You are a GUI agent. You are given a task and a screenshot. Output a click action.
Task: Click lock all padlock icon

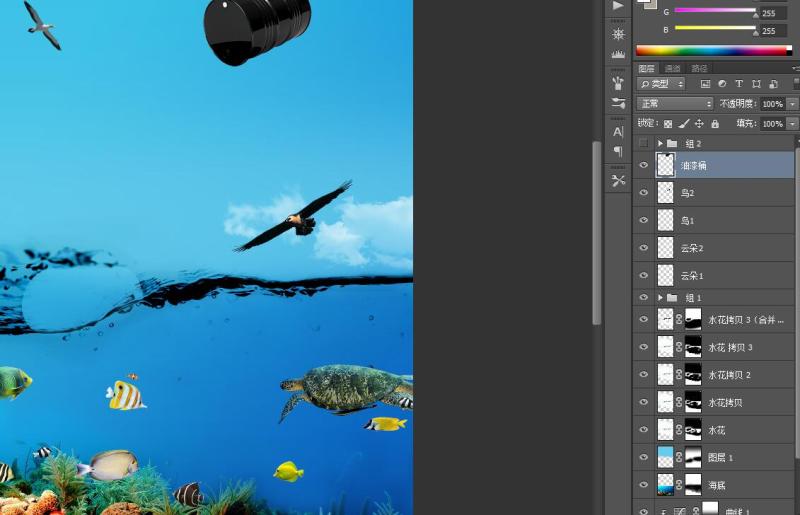(715, 124)
